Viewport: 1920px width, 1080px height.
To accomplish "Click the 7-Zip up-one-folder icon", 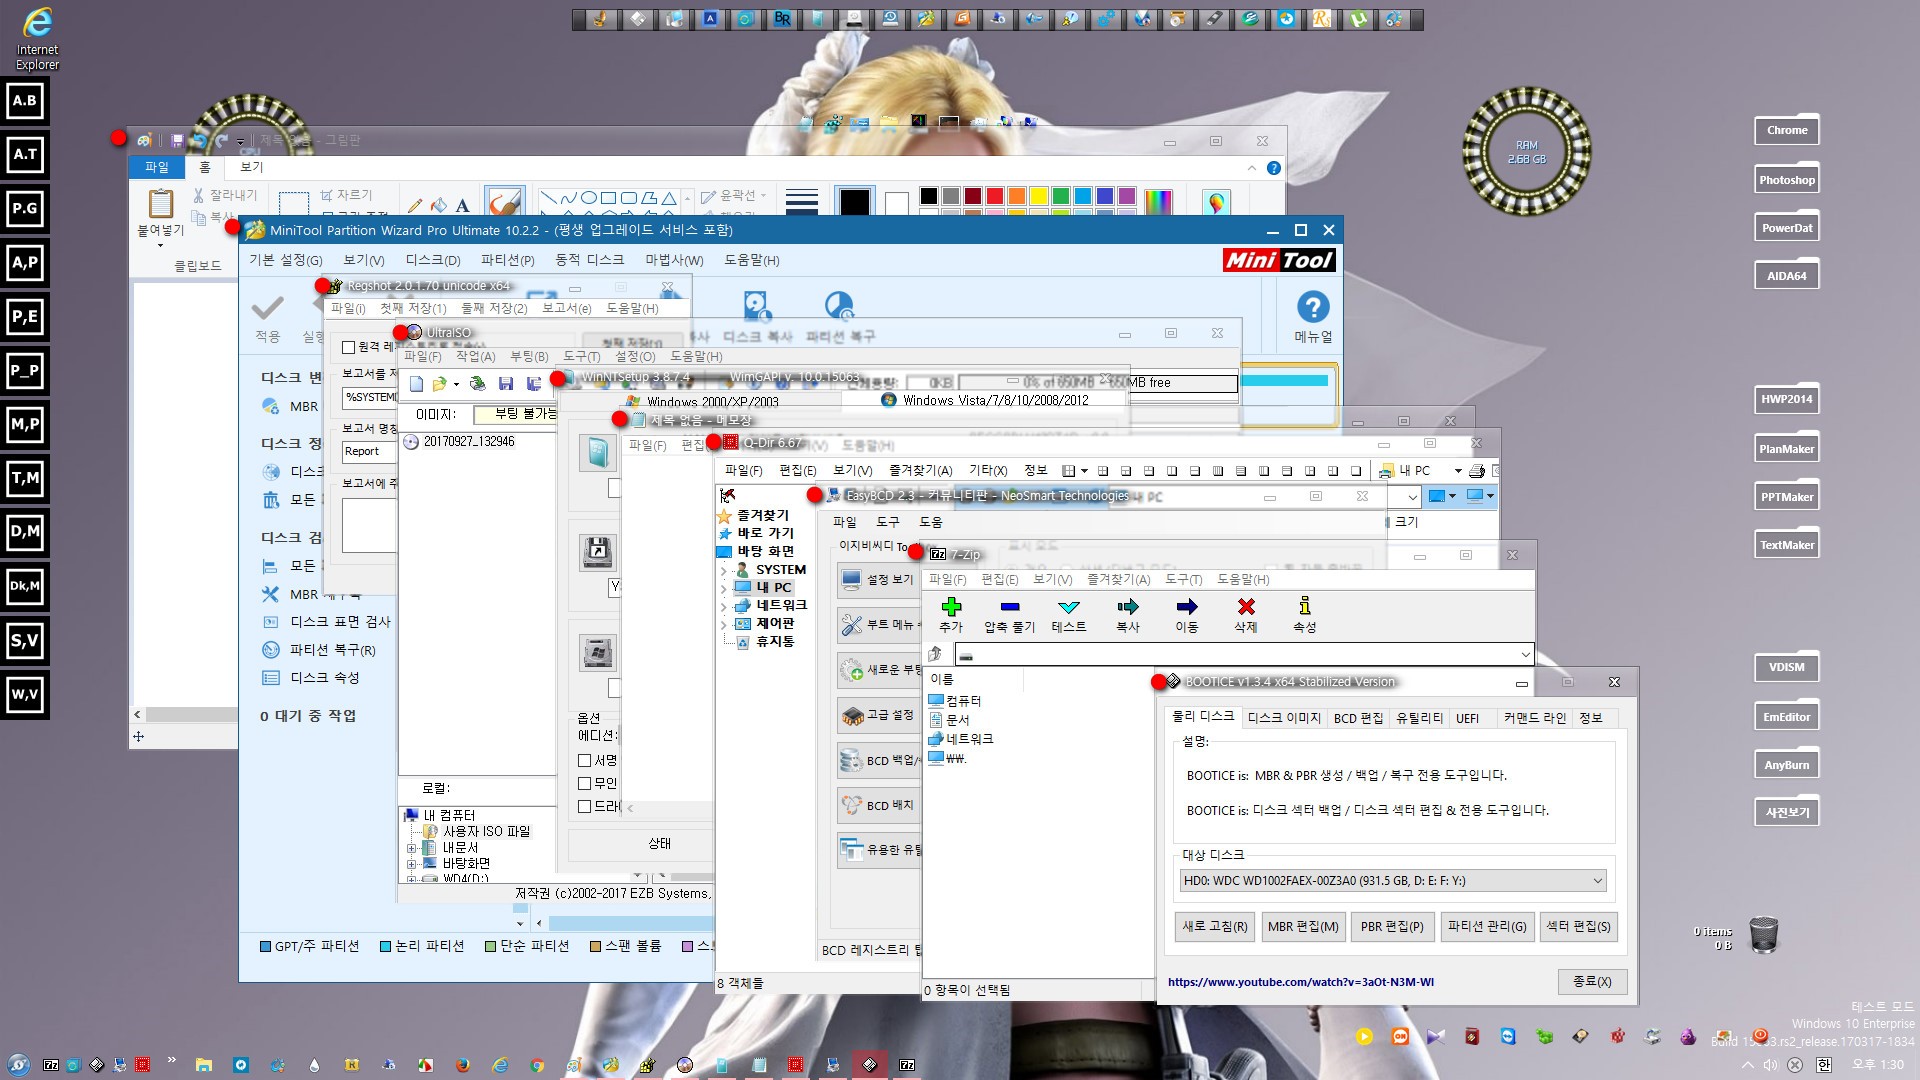I will 935,654.
